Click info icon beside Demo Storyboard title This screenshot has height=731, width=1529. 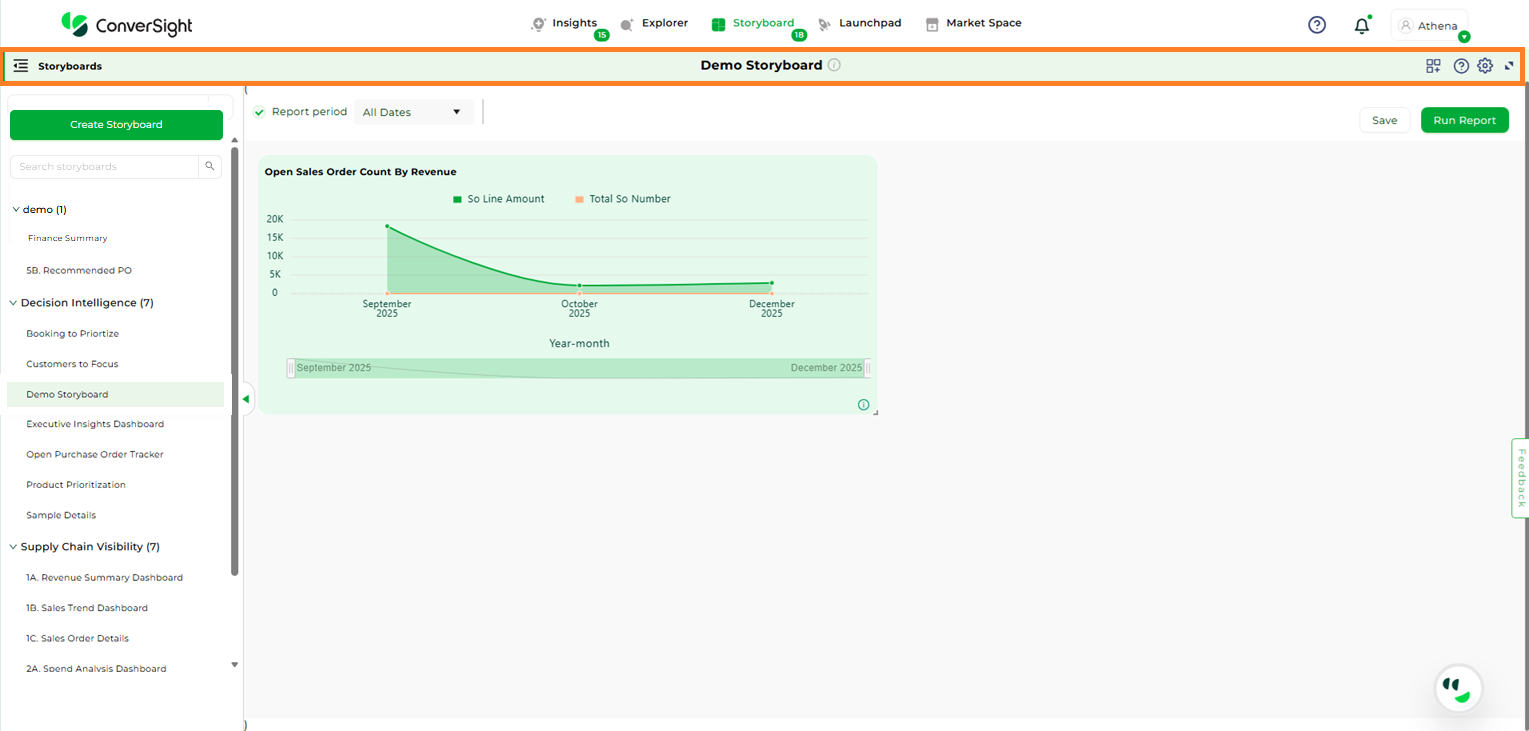click(x=834, y=65)
